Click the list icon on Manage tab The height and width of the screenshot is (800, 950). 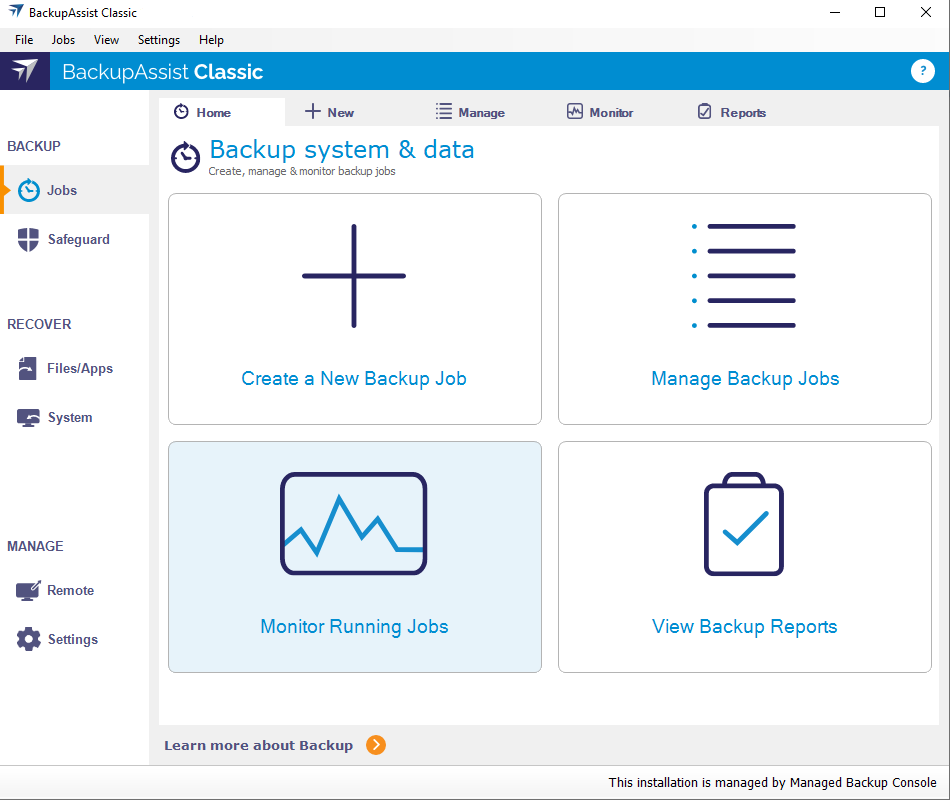pos(443,112)
